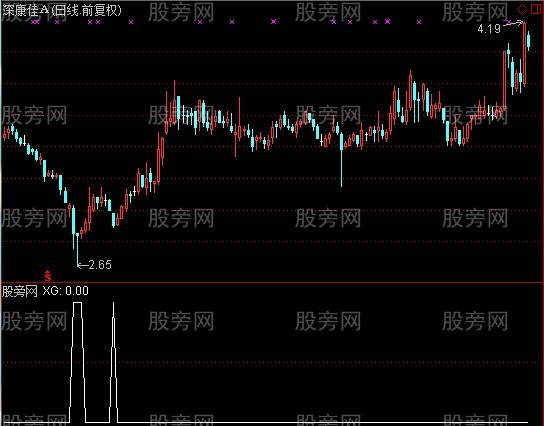Click the red split-window square icon
544x426 pixels.
tap(536, 10)
